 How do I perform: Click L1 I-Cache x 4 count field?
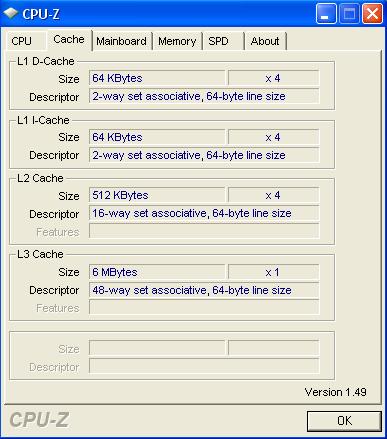[273, 137]
